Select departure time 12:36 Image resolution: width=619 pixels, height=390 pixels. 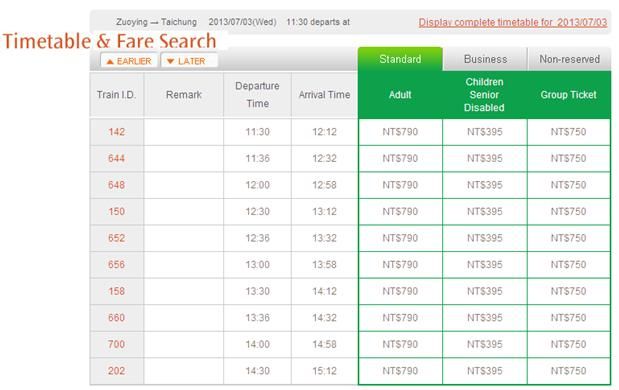[257, 238]
